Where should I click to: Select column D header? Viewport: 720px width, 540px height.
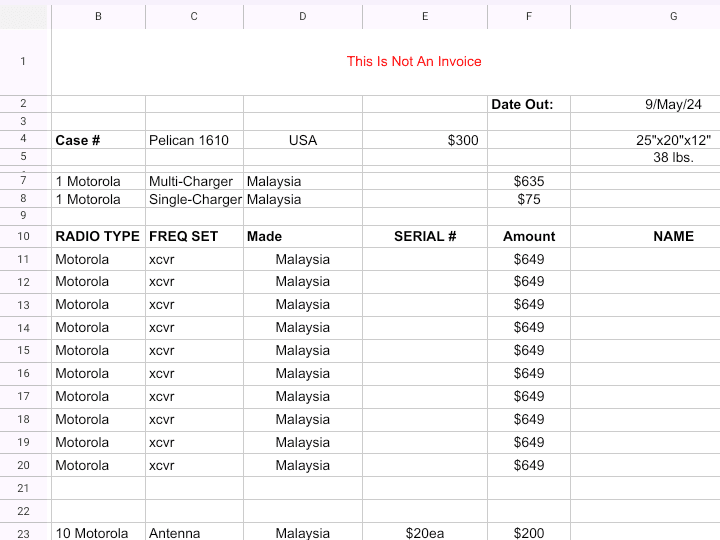(x=303, y=17)
